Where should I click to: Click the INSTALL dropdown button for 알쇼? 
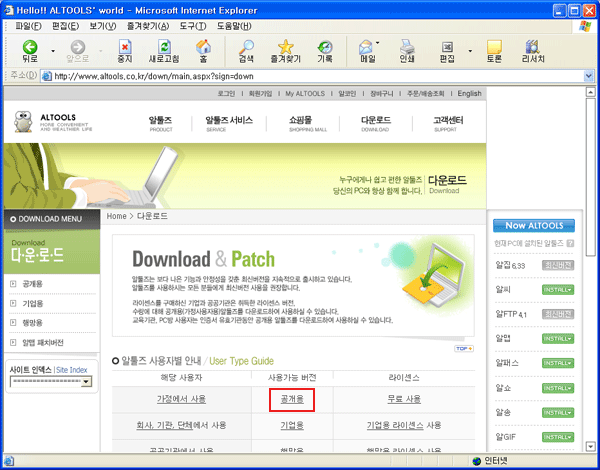558,388
